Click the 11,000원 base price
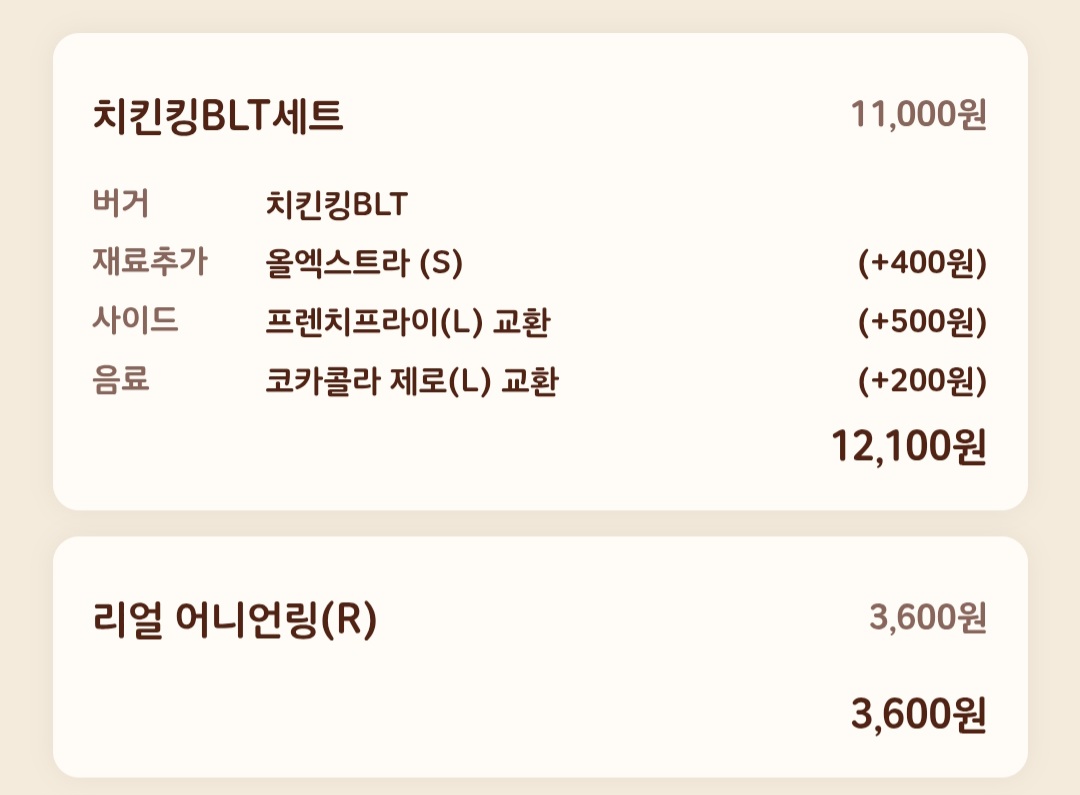This screenshot has width=1080, height=795. 919,114
